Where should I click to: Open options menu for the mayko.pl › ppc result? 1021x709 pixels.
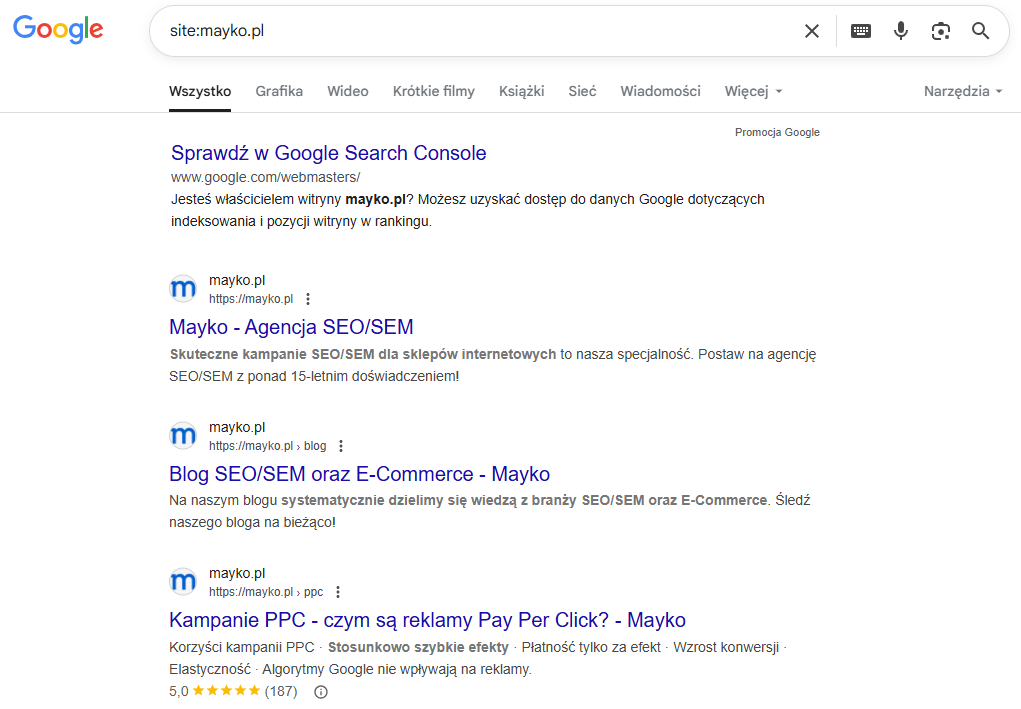(337, 592)
